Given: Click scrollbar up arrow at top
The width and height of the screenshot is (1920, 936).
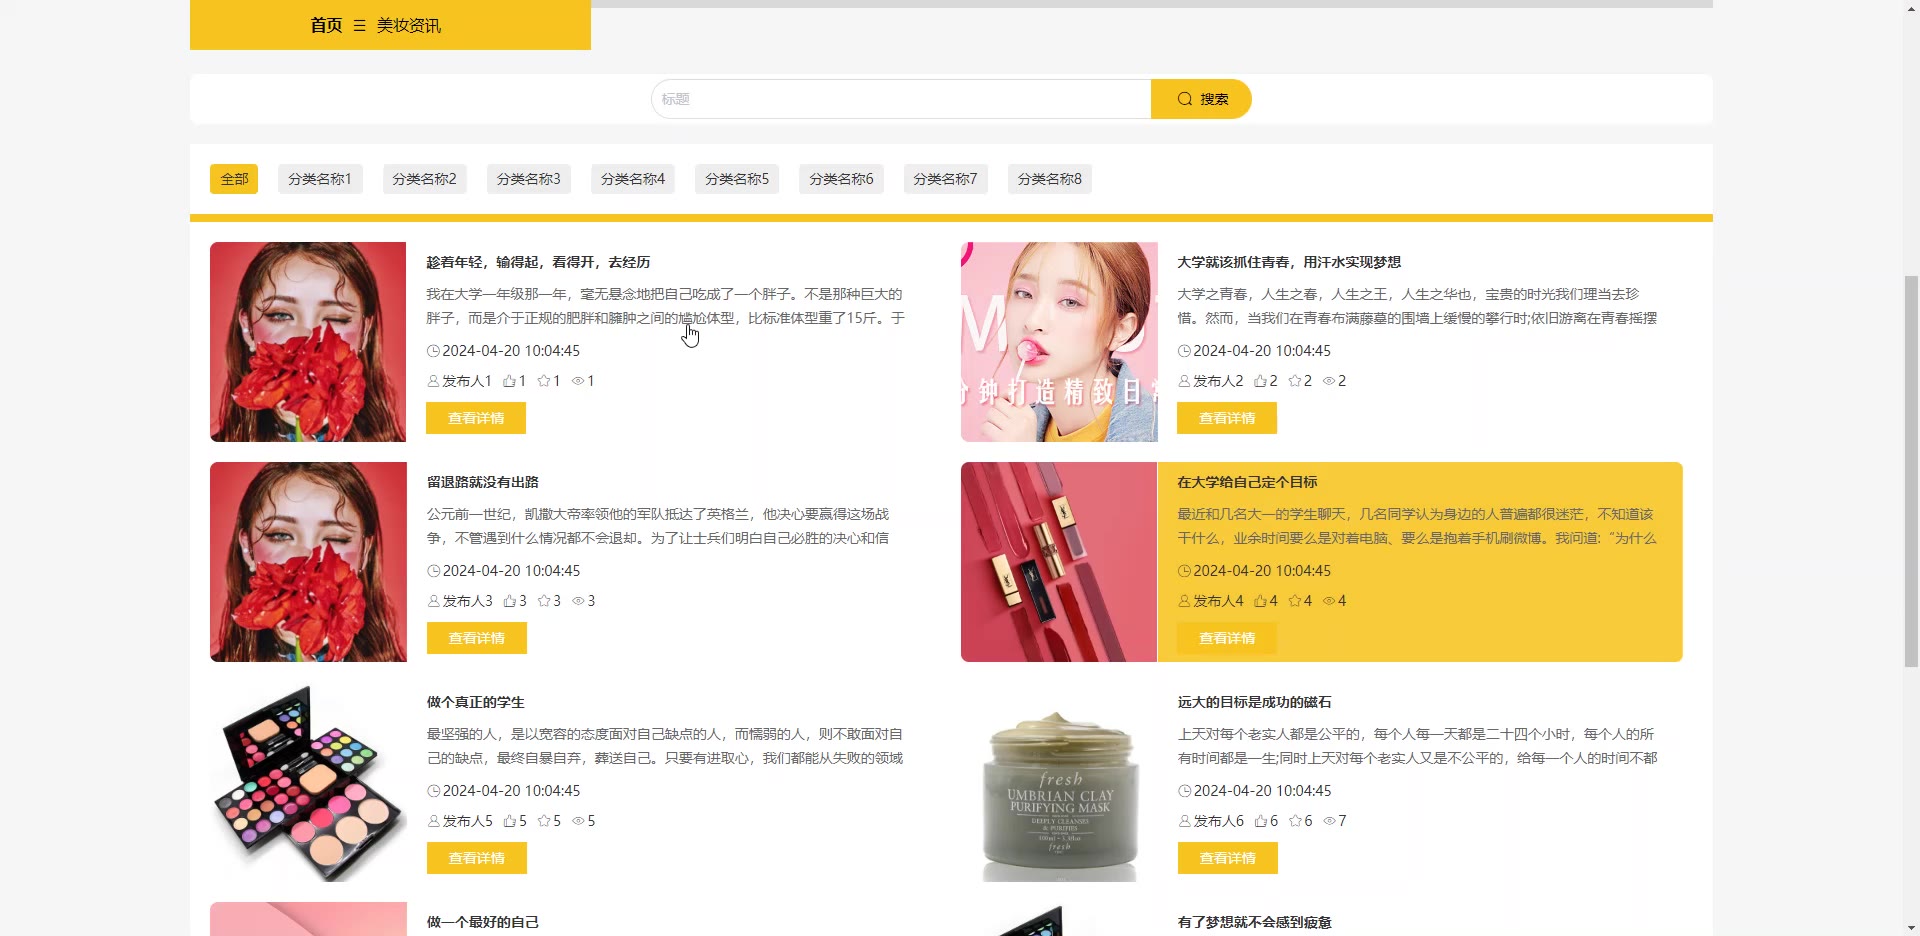Looking at the screenshot, I should pyautogui.click(x=1911, y=8).
